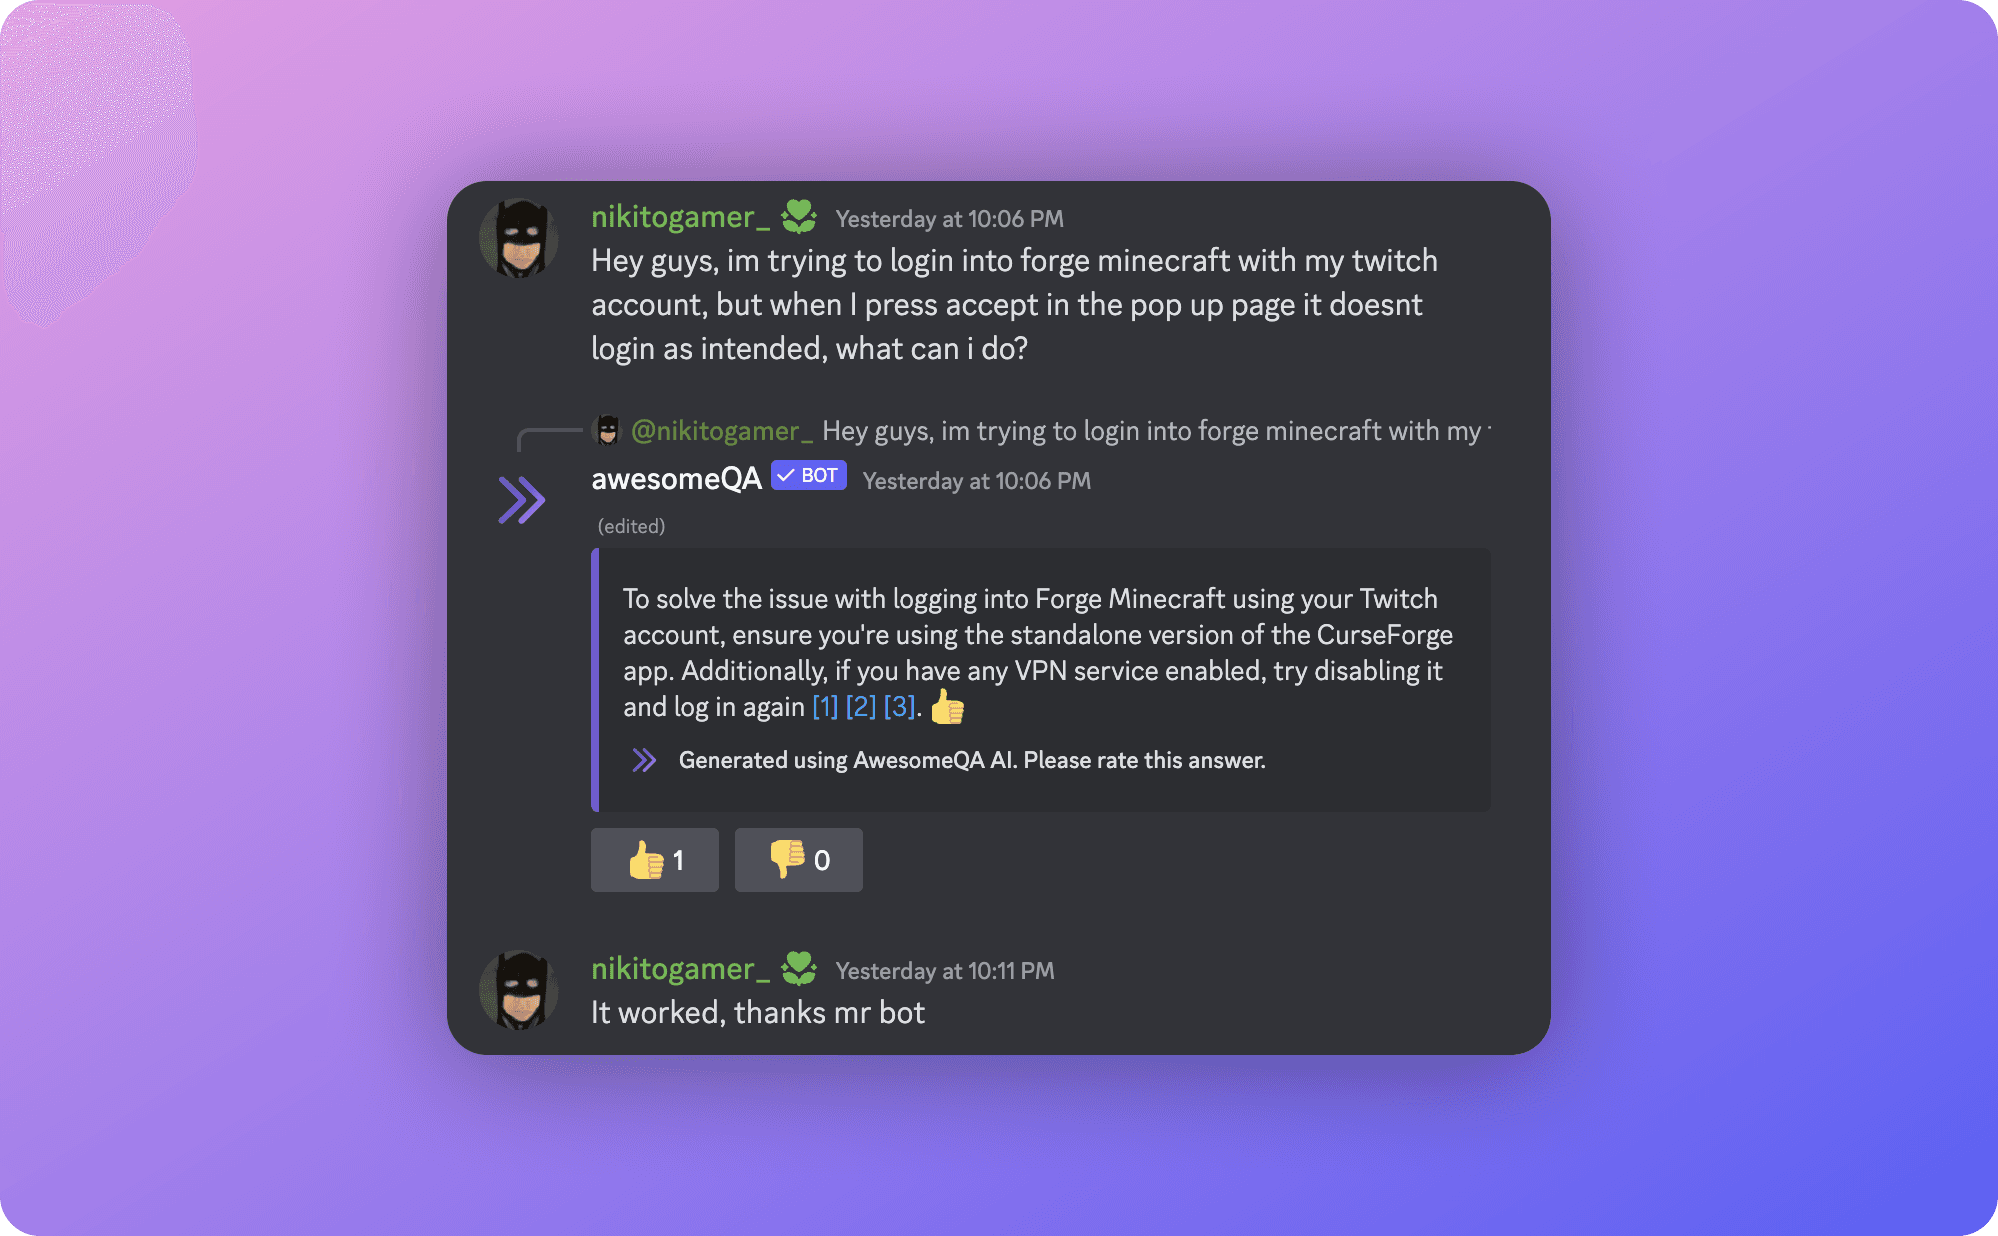1998x1236 pixels.
Task: Click the BOT verified badge
Action: point(809,476)
